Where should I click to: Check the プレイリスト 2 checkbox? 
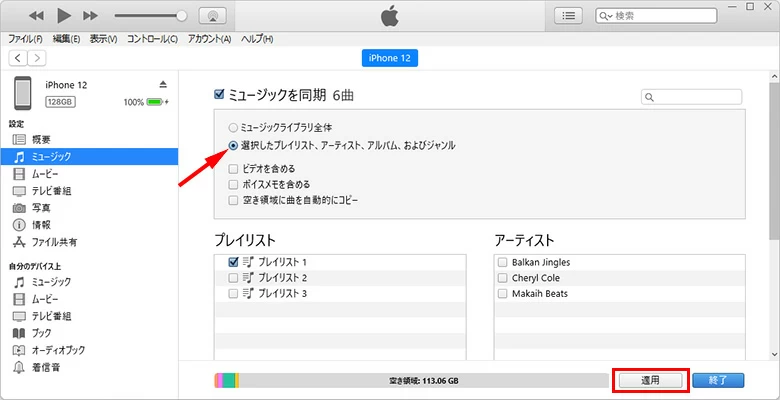[x=233, y=277]
